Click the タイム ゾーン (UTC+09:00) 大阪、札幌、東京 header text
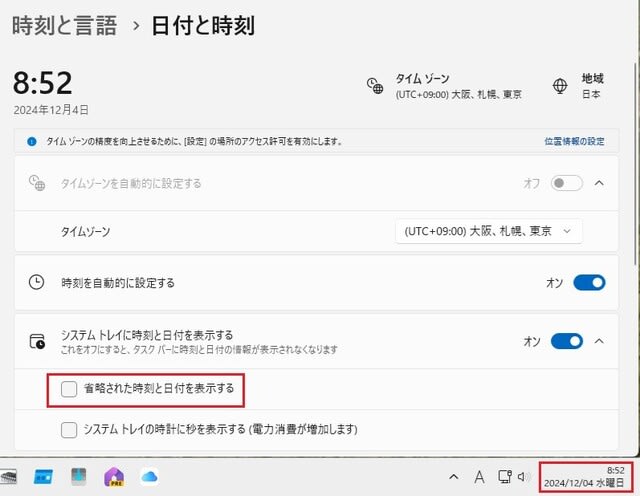 click(x=458, y=86)
